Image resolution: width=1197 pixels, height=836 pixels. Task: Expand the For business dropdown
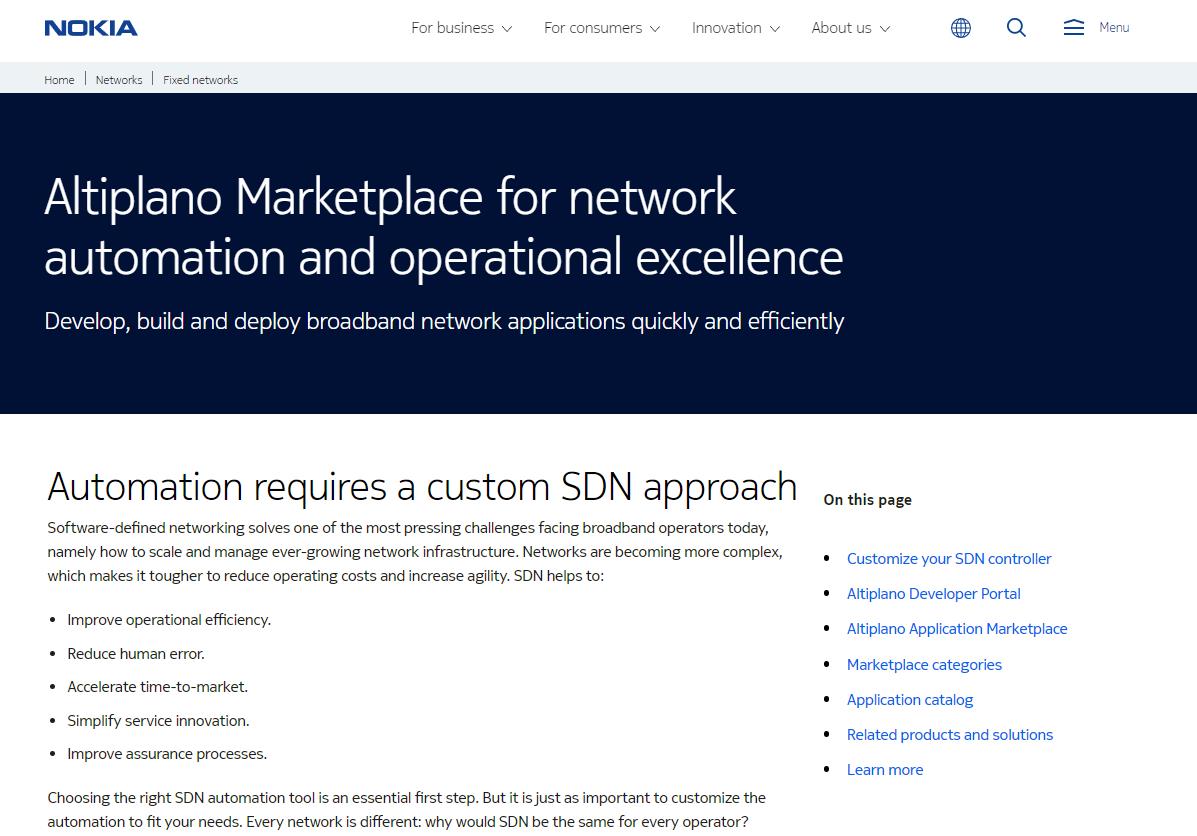pos(461,28)
